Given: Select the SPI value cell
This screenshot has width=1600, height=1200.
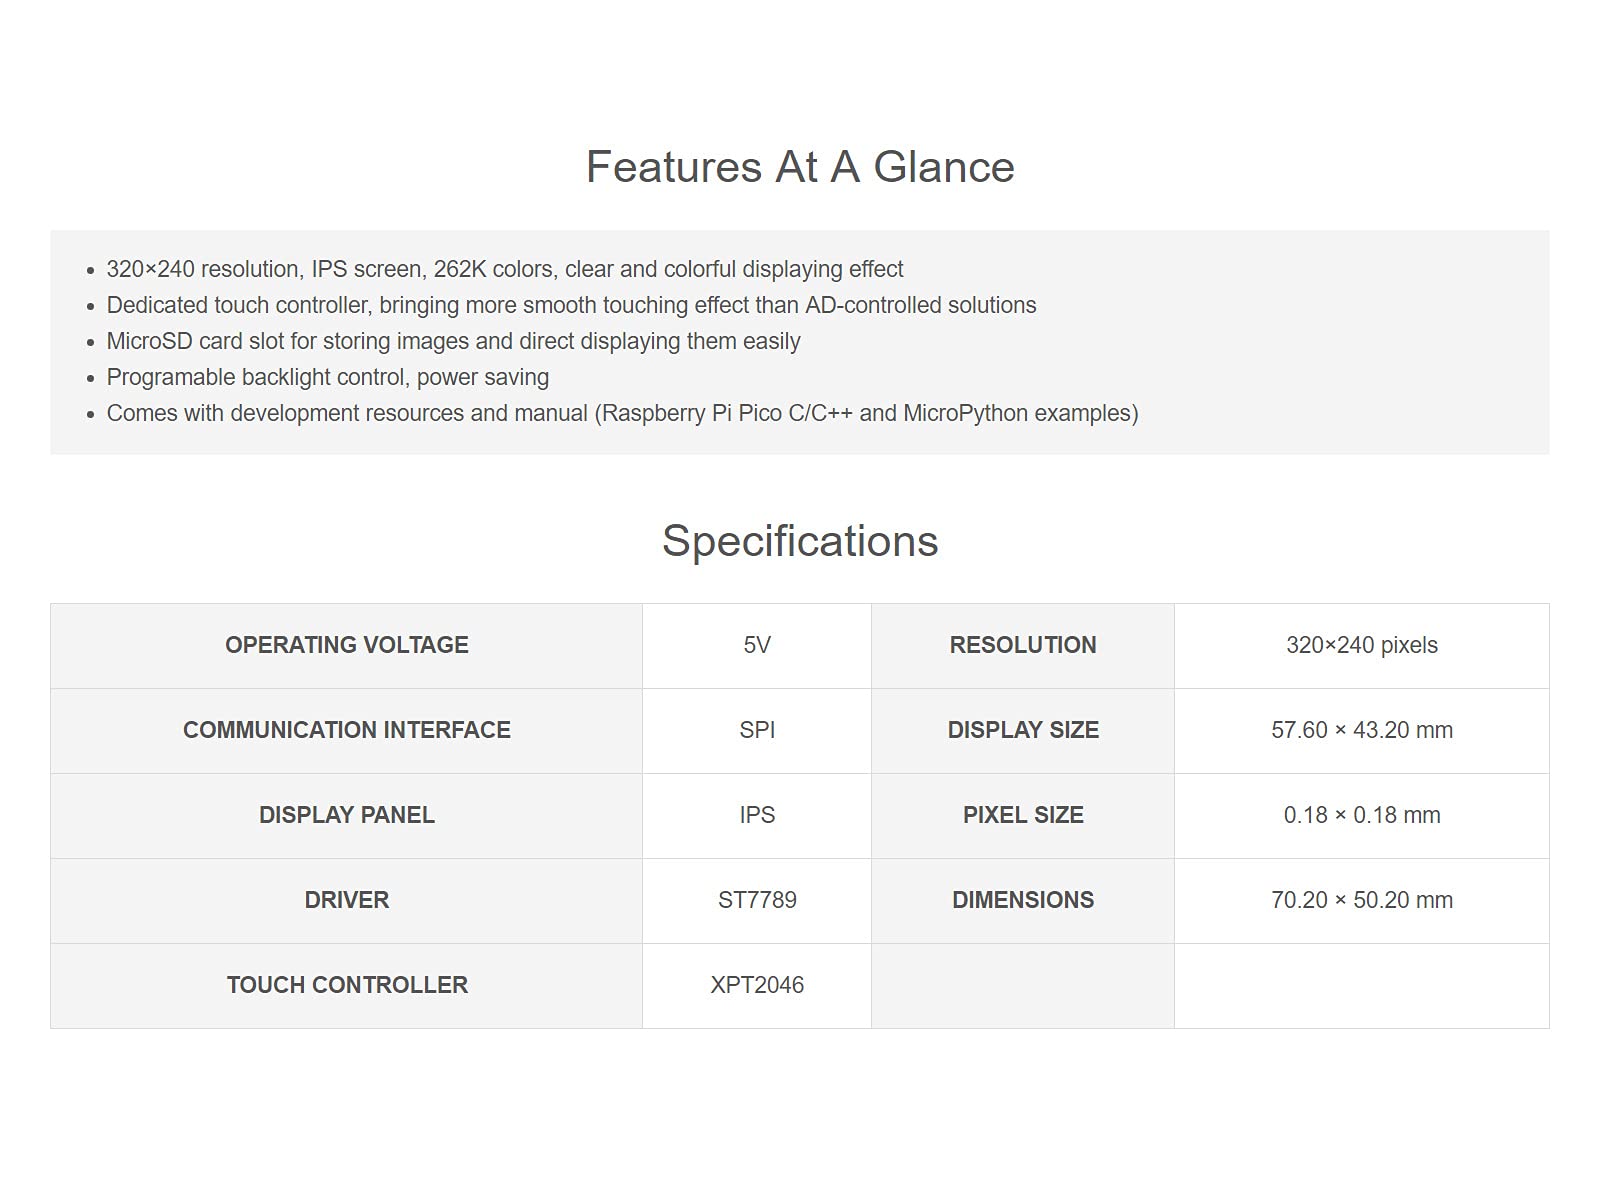Looking at the screenshot, I should 757,731.
